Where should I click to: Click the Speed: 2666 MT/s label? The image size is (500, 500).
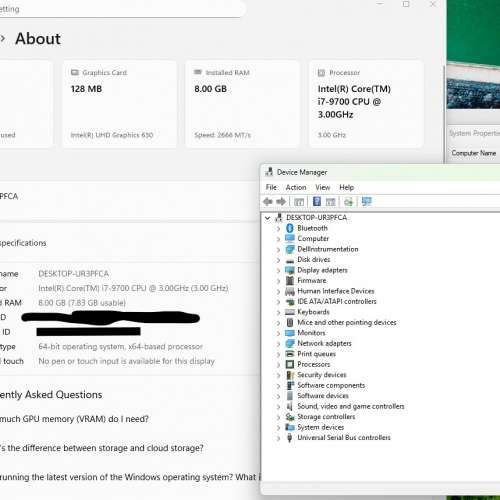[222, 135]
